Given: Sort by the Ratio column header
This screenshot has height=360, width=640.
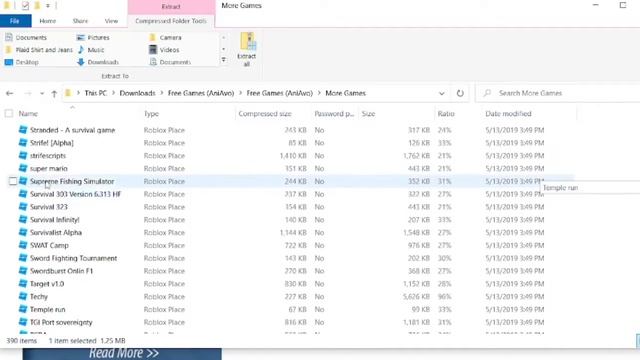Looking at the screenshot, I should tap(446, 113).
